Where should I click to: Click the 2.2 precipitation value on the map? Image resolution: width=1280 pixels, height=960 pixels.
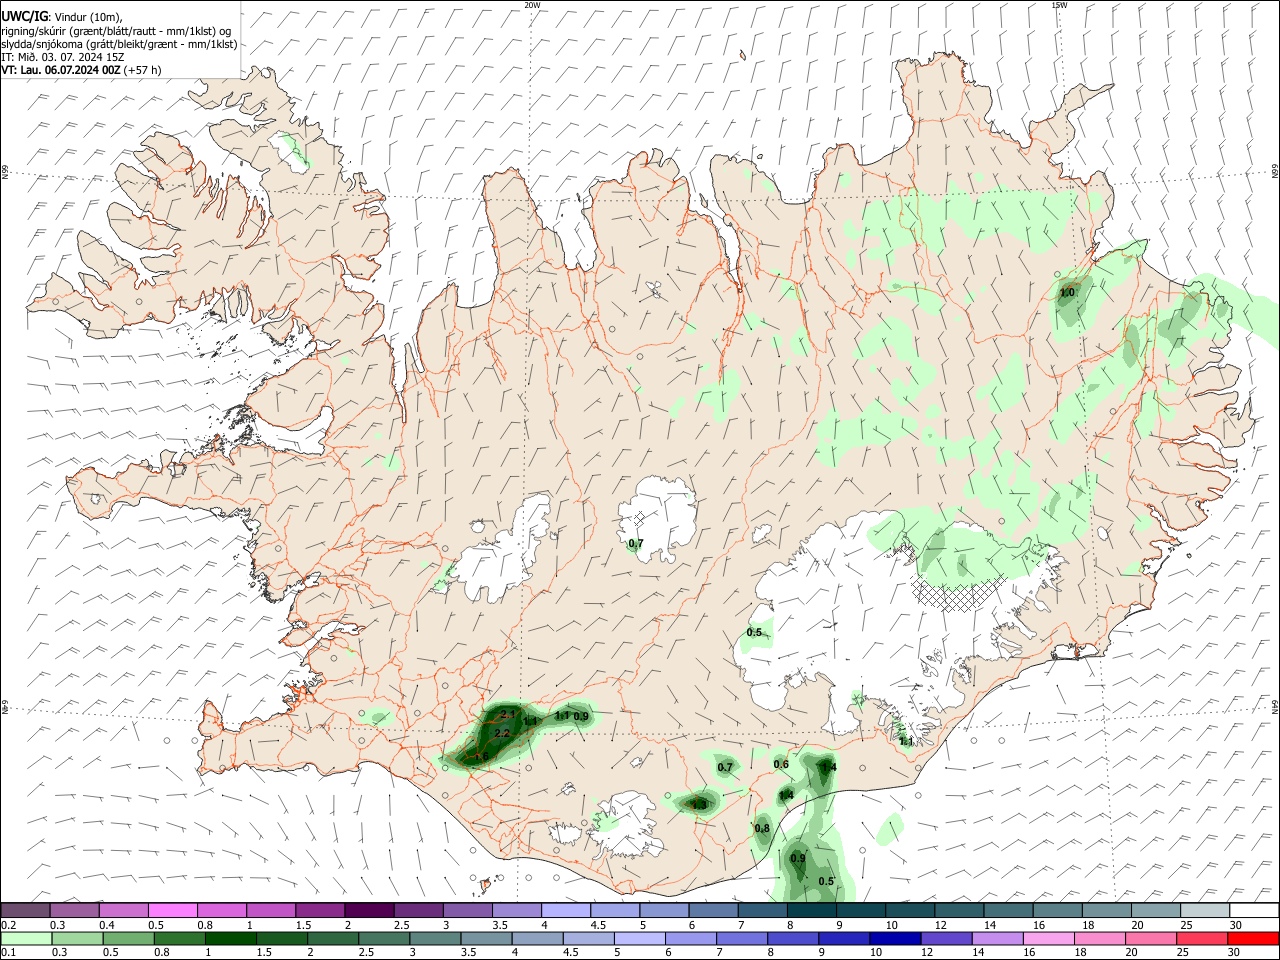[502, 734]
